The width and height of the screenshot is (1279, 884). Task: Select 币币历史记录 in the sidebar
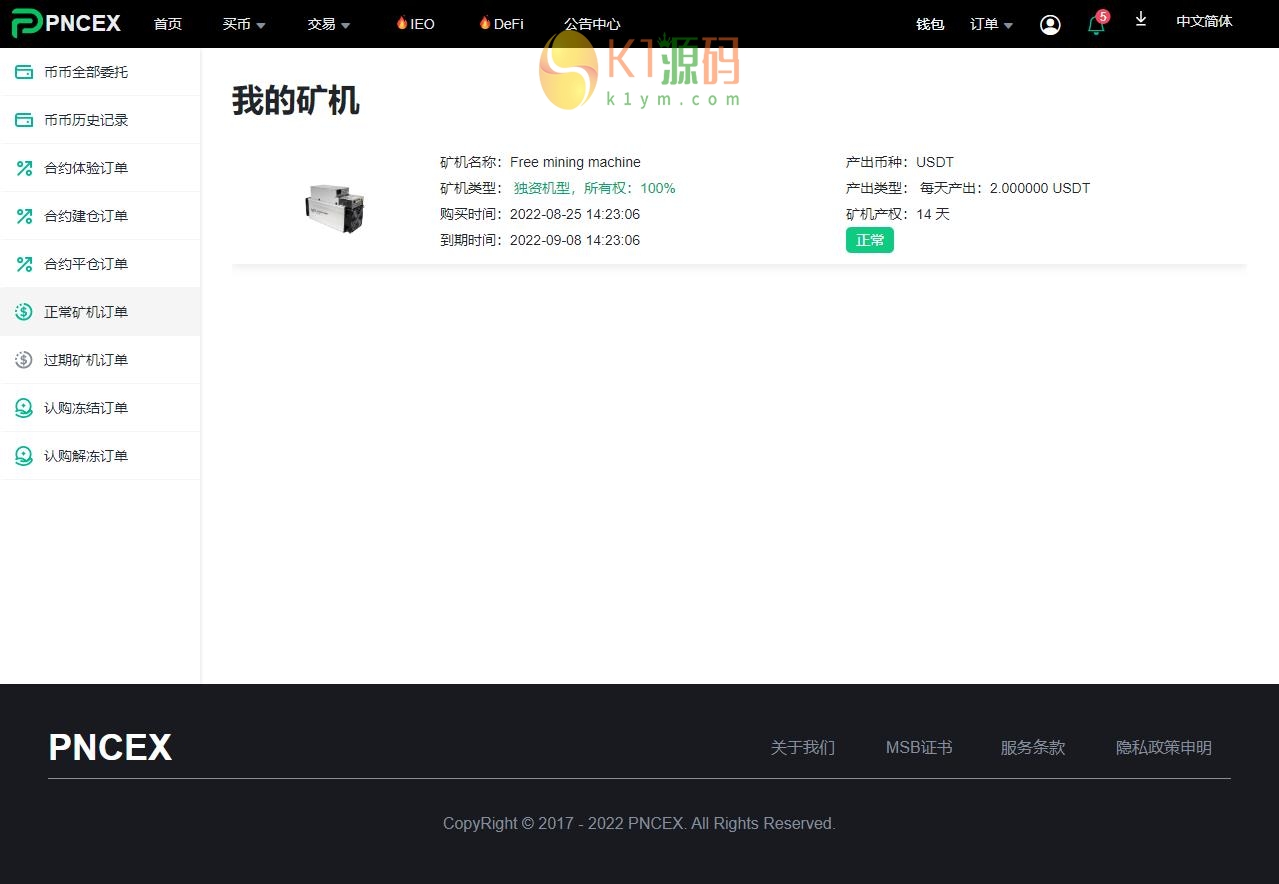pos(100,120)
